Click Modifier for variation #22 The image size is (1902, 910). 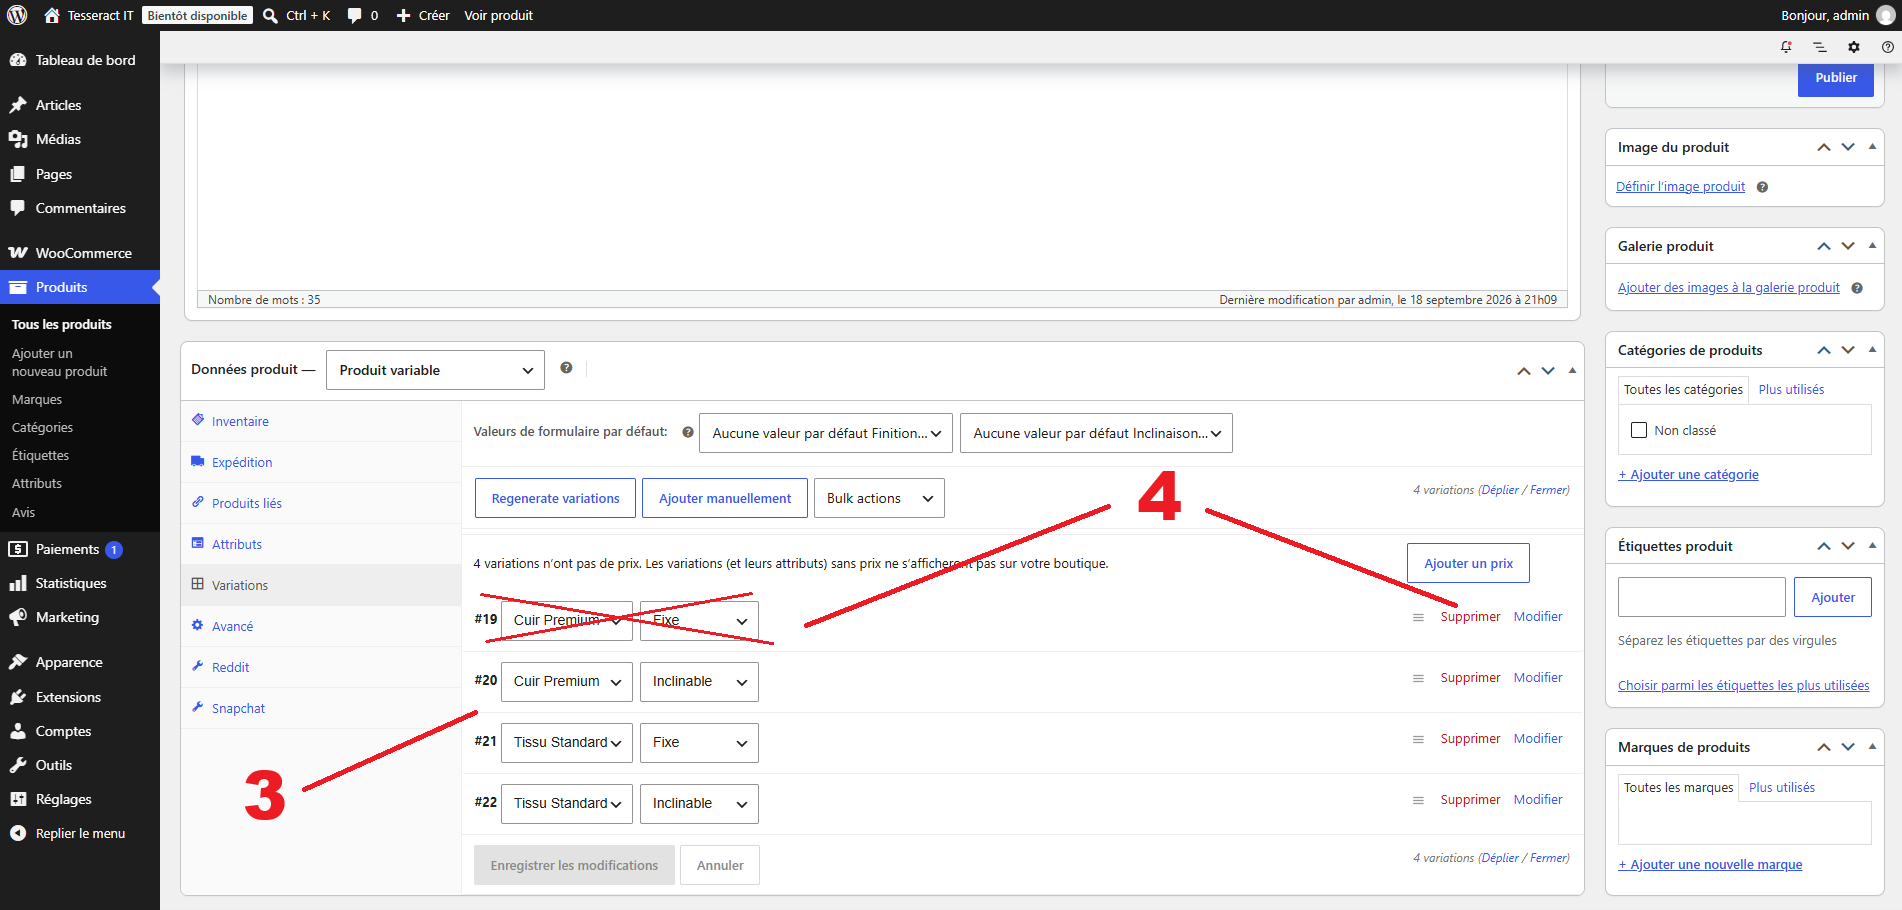coord(1538,800)
